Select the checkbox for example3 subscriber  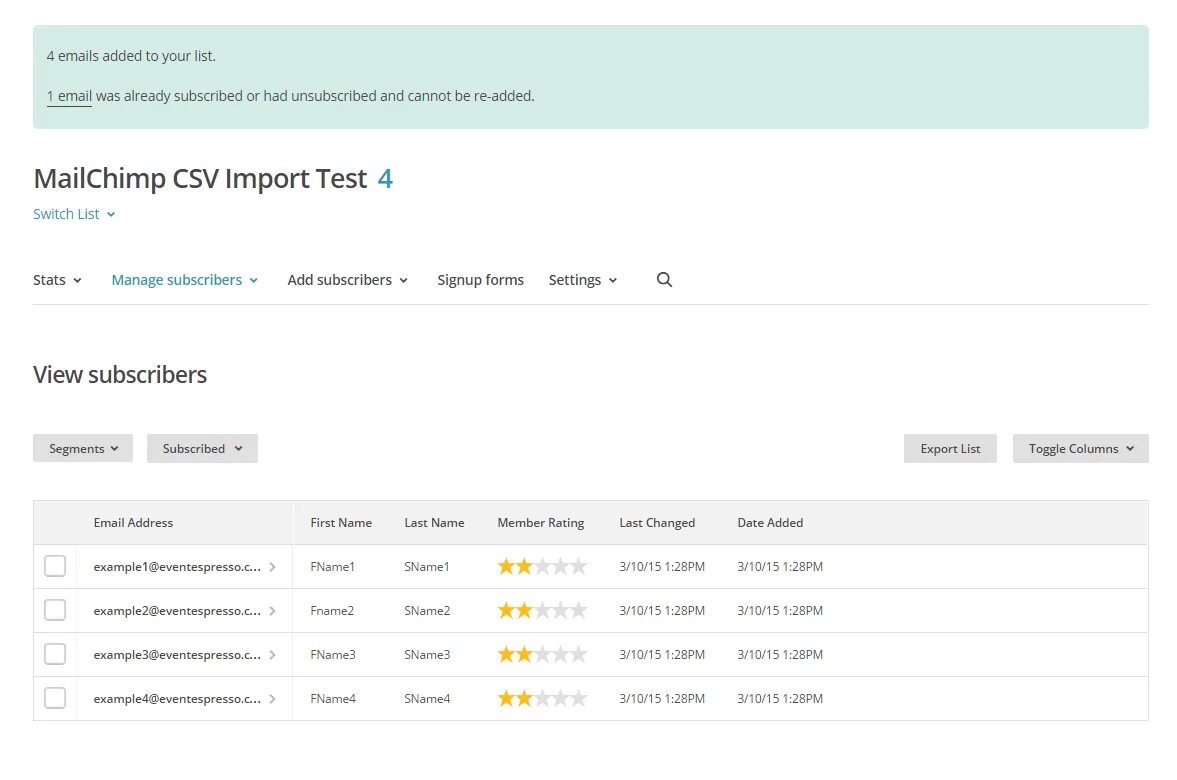coord(55,654)
